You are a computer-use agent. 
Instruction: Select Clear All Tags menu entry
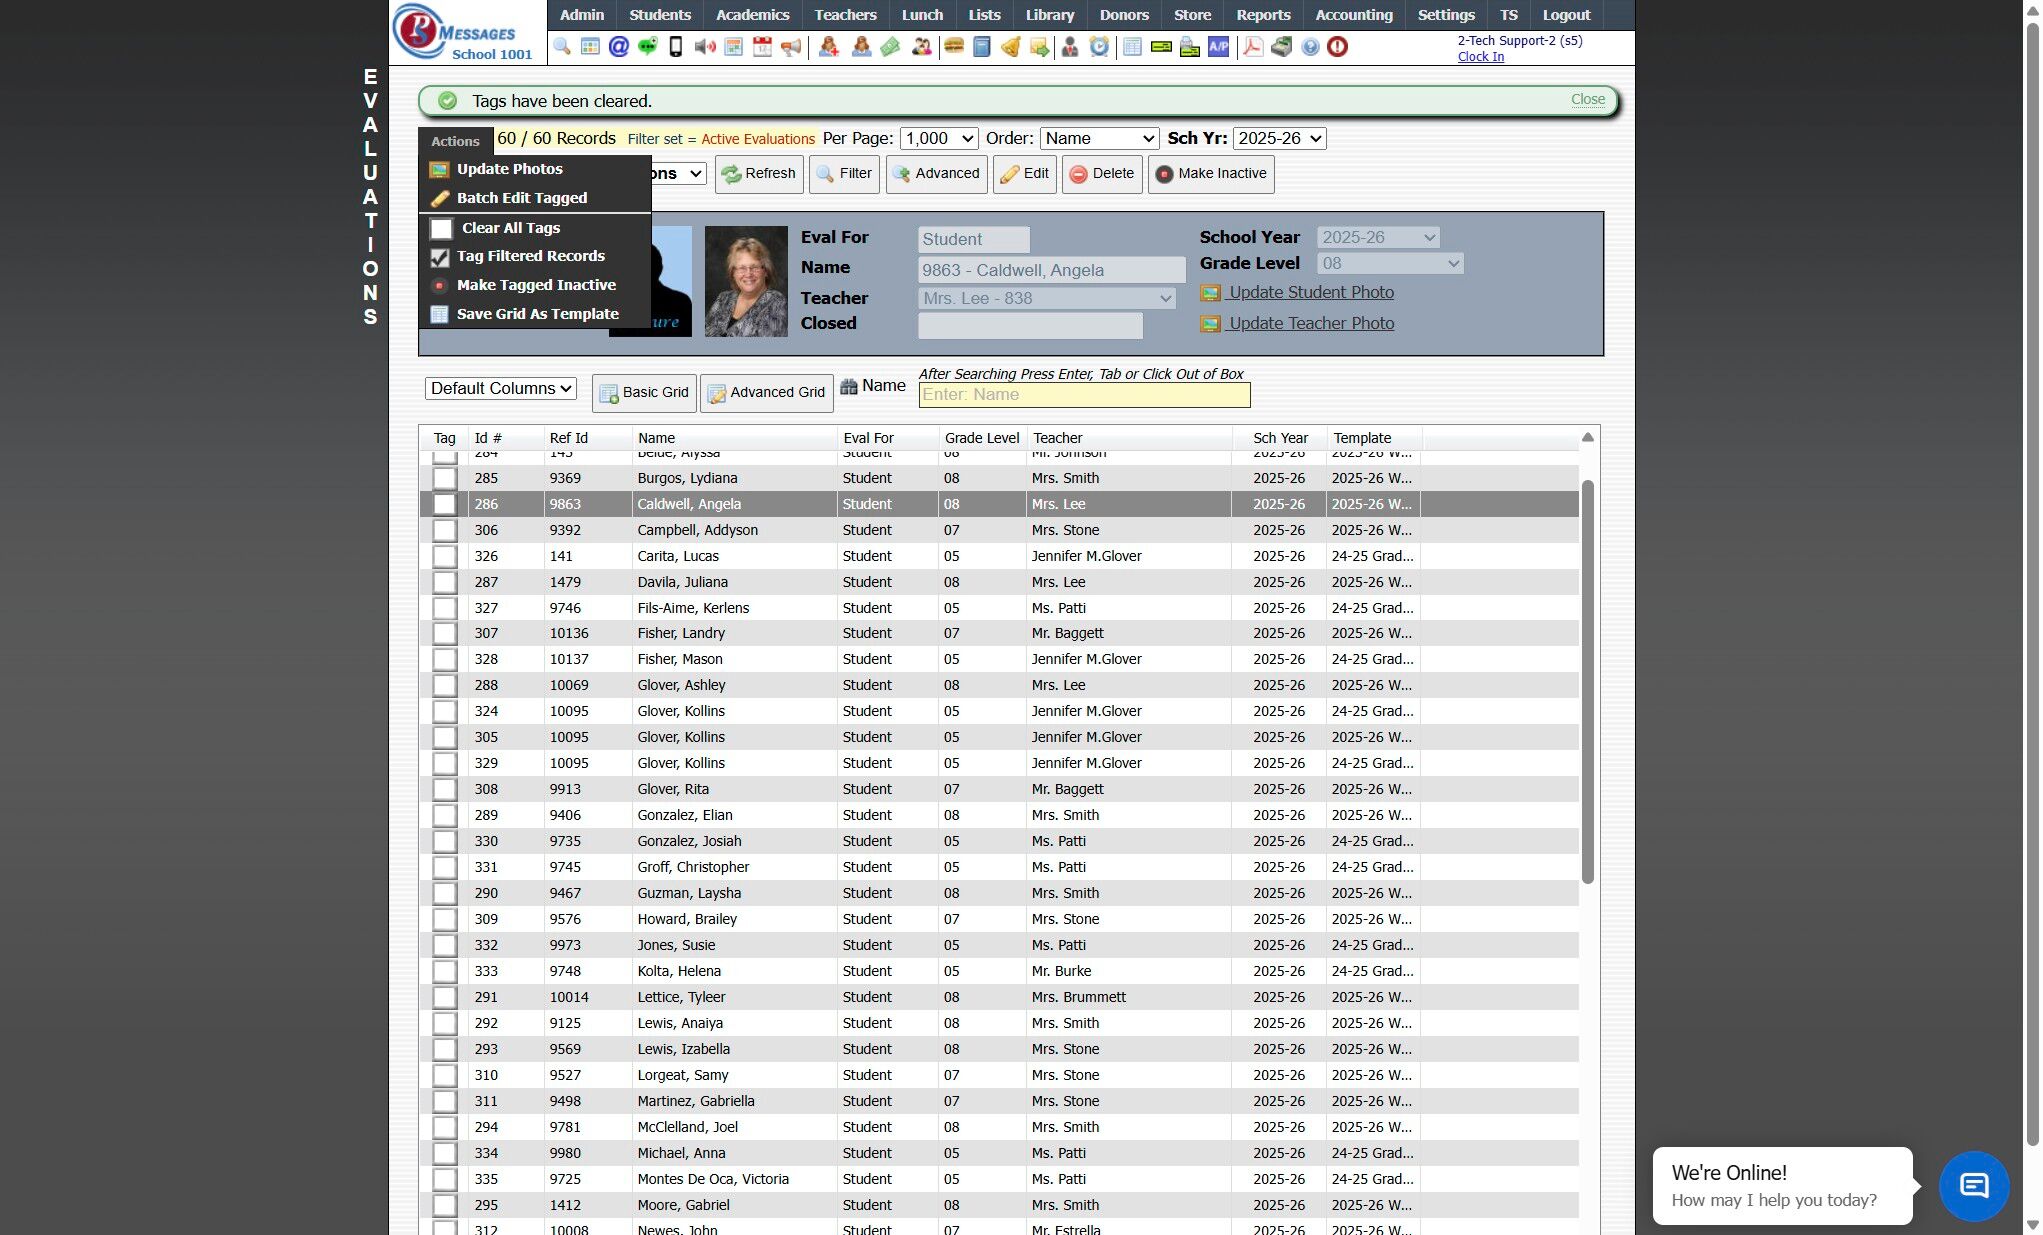[x=510, y=228]
